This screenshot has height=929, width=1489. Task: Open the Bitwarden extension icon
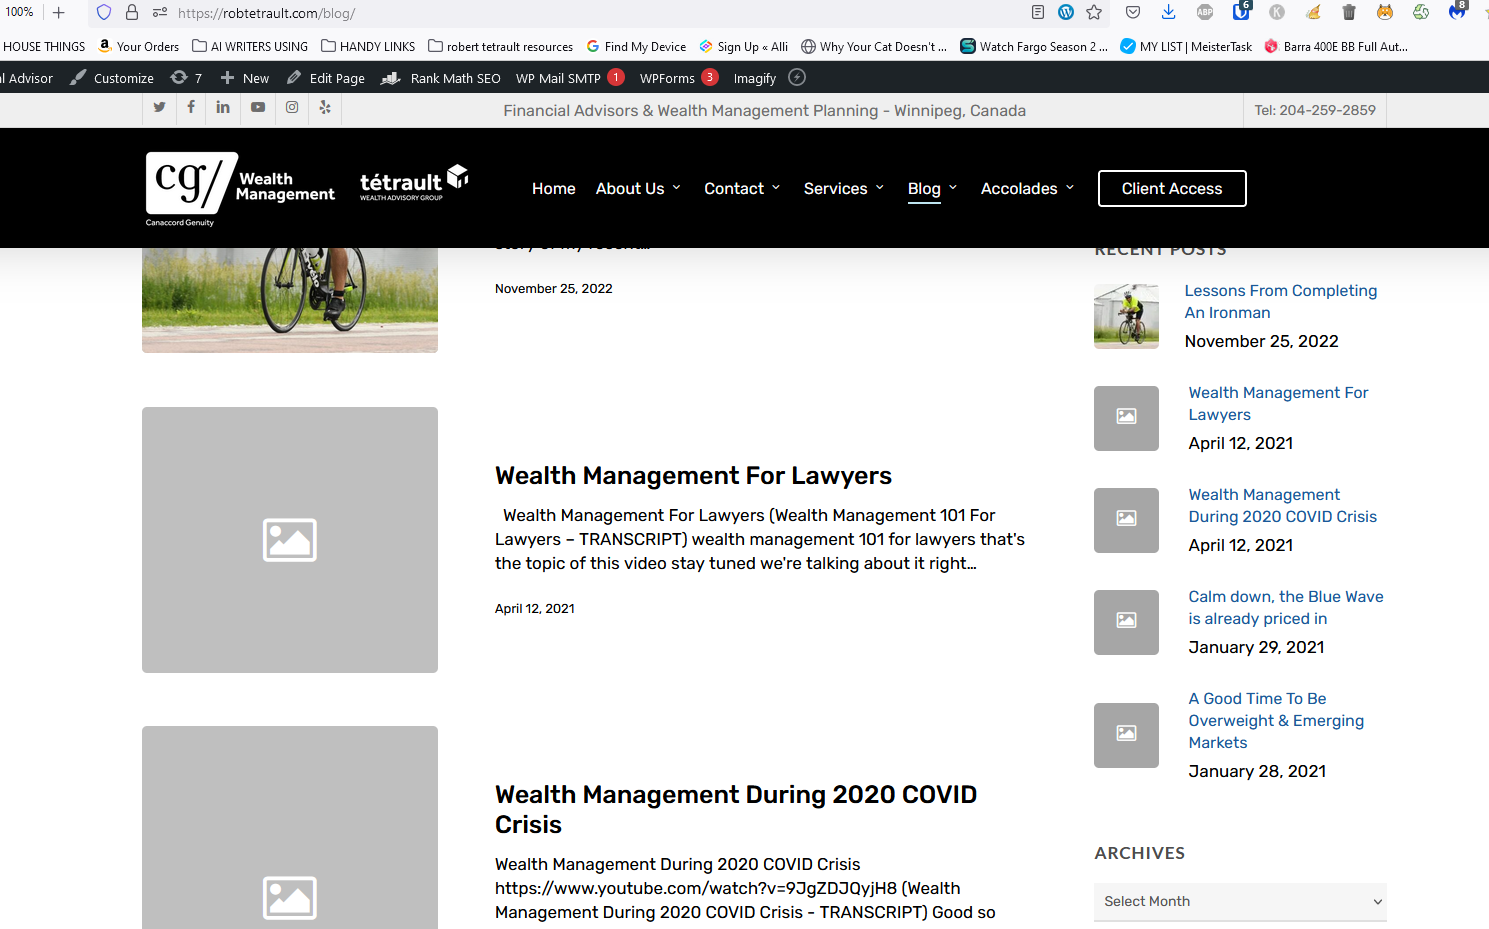tap(1241, 11)
